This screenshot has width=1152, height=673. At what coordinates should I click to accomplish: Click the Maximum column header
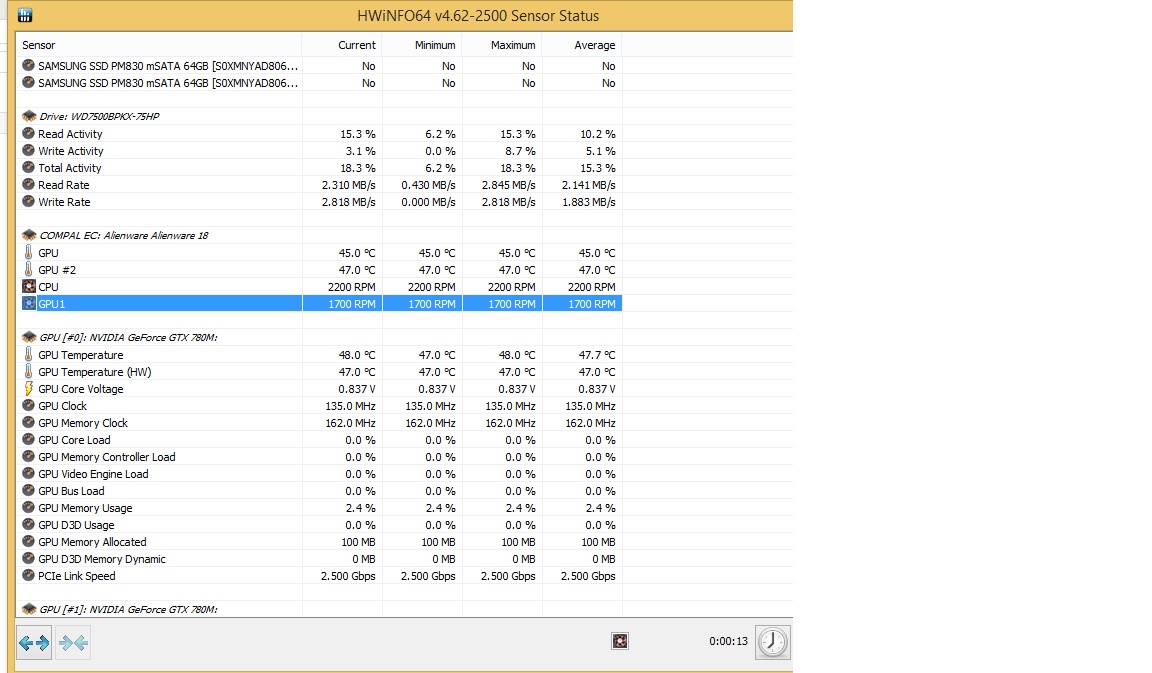[x=503, y=45]
